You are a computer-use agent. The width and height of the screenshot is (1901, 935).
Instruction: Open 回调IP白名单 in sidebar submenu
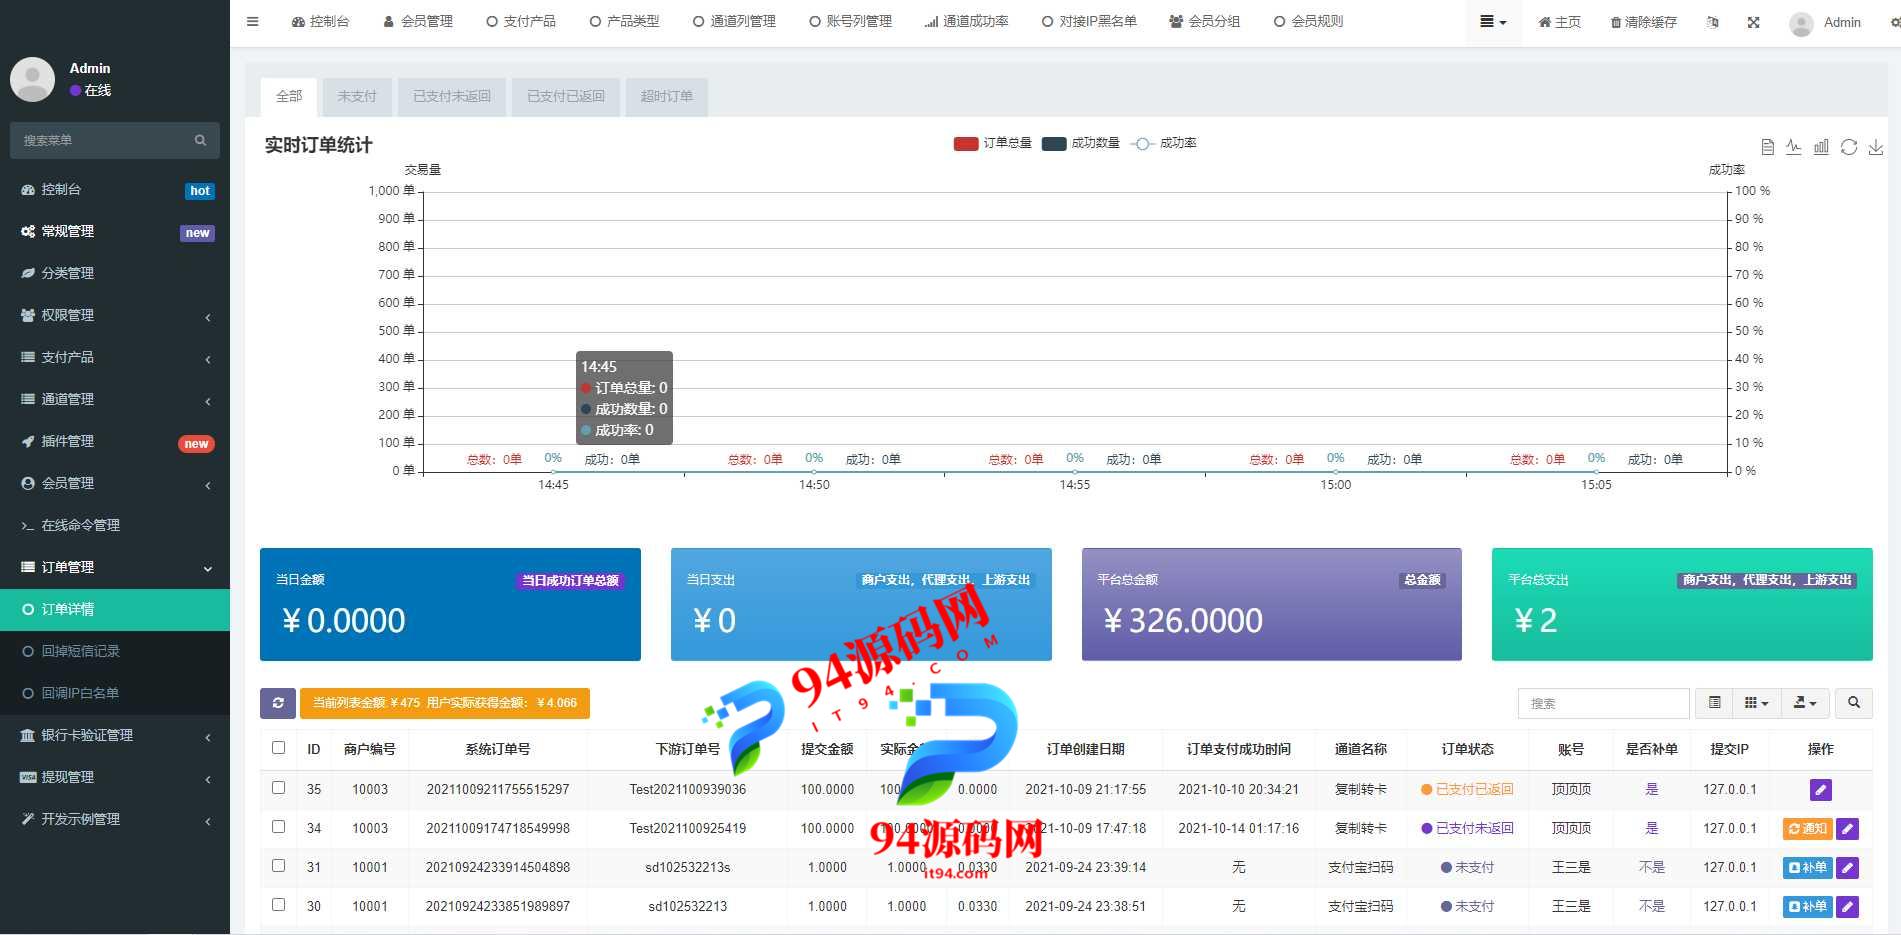(115, 693)
